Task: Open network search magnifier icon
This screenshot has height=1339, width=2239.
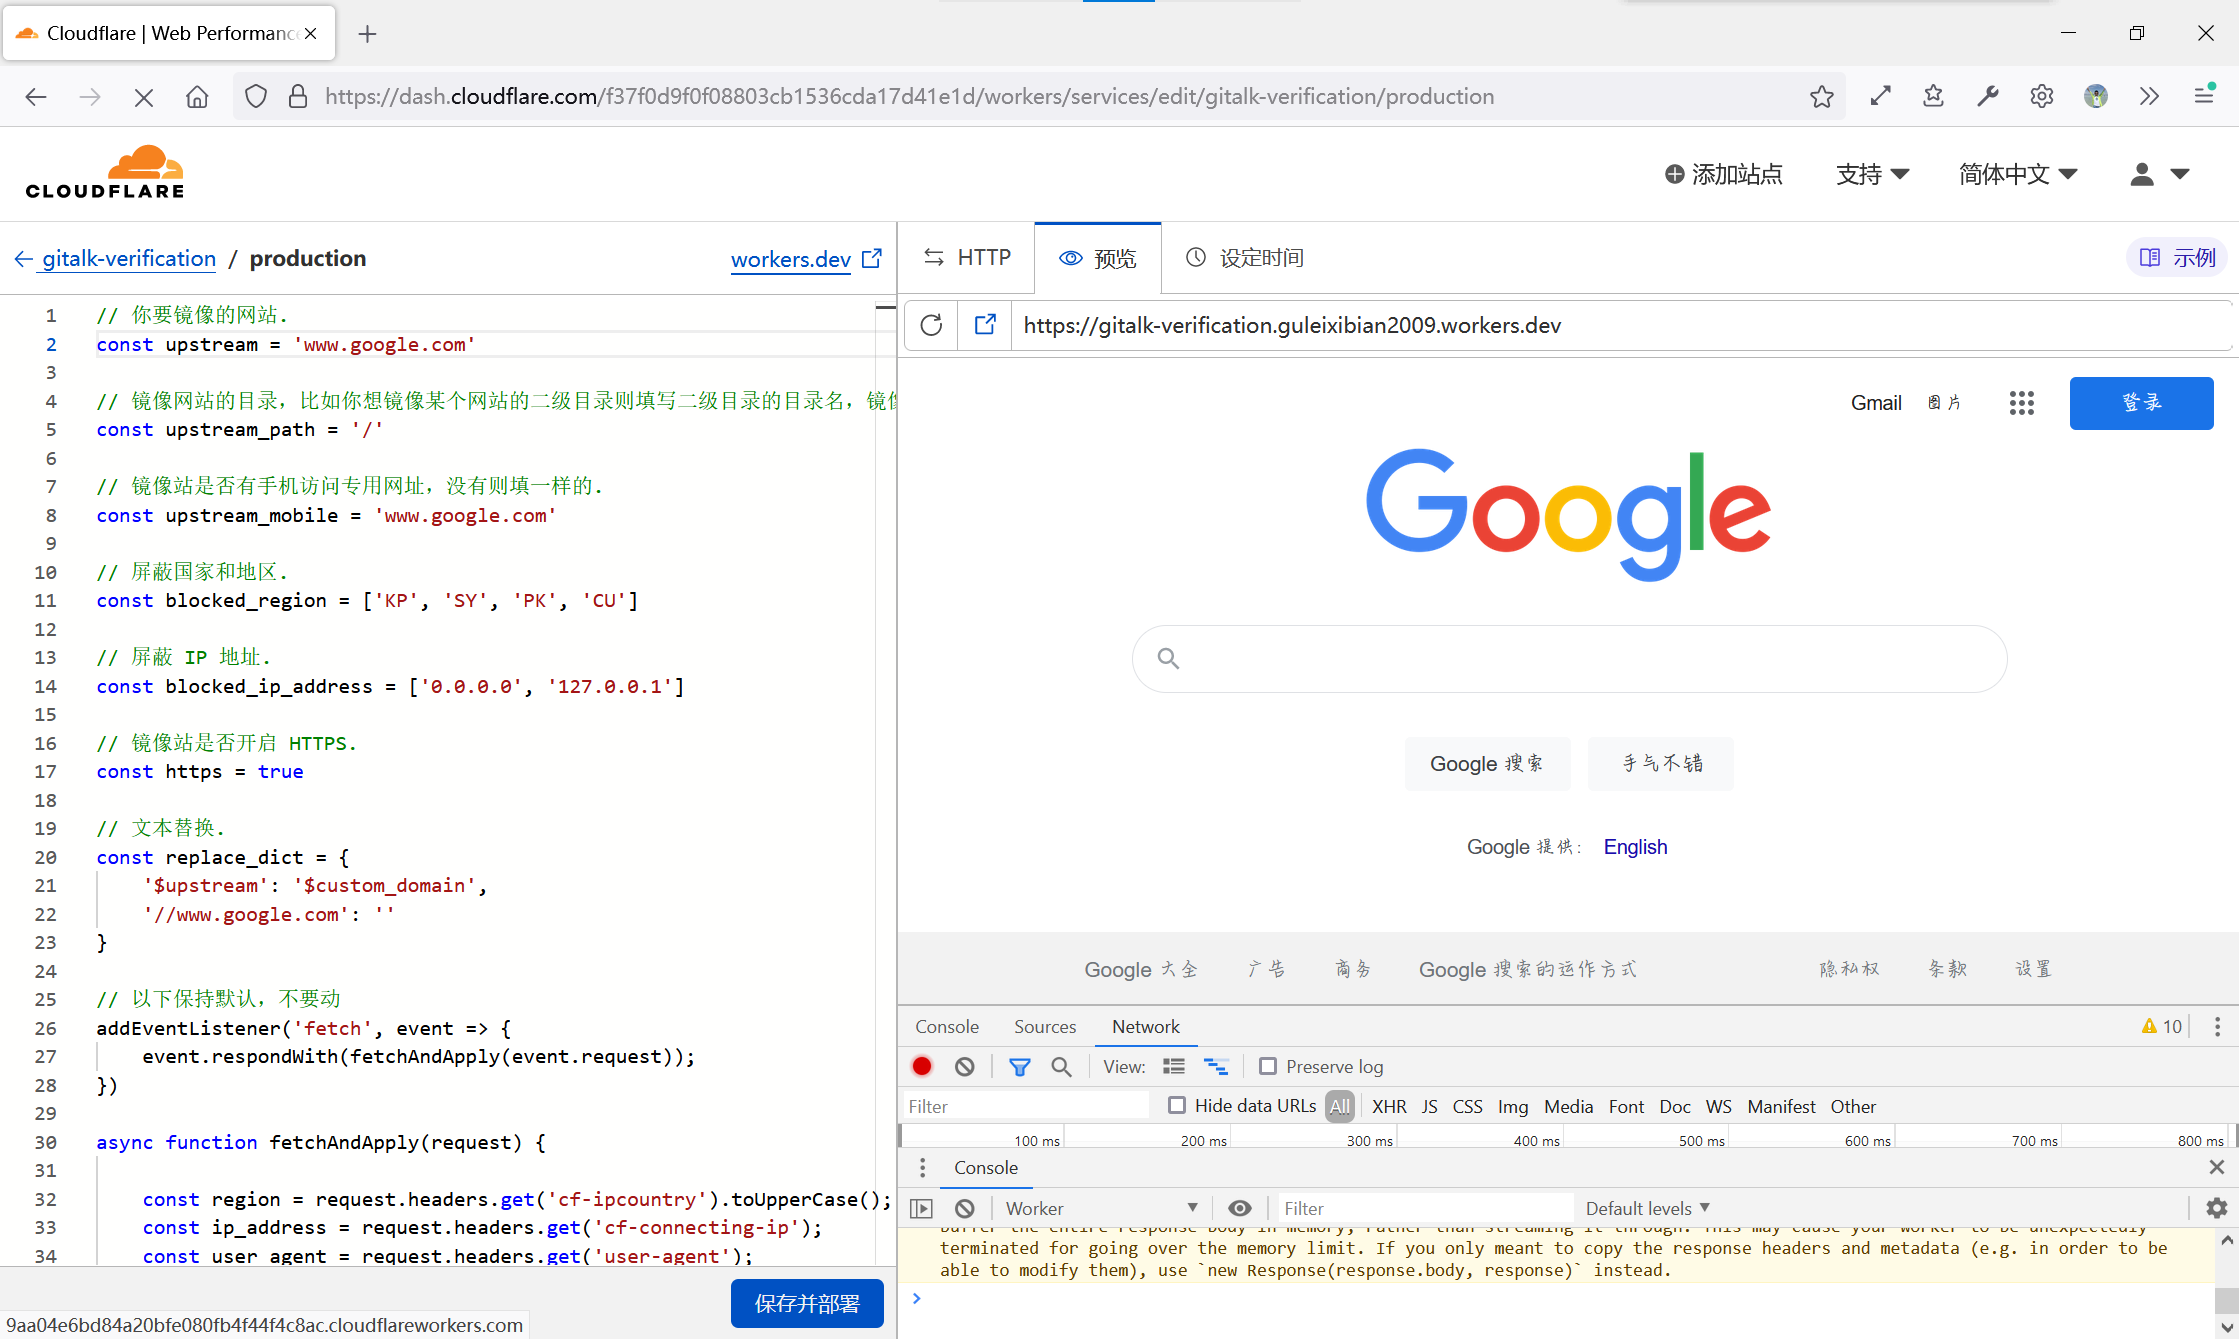Action: [1061, 1066]
